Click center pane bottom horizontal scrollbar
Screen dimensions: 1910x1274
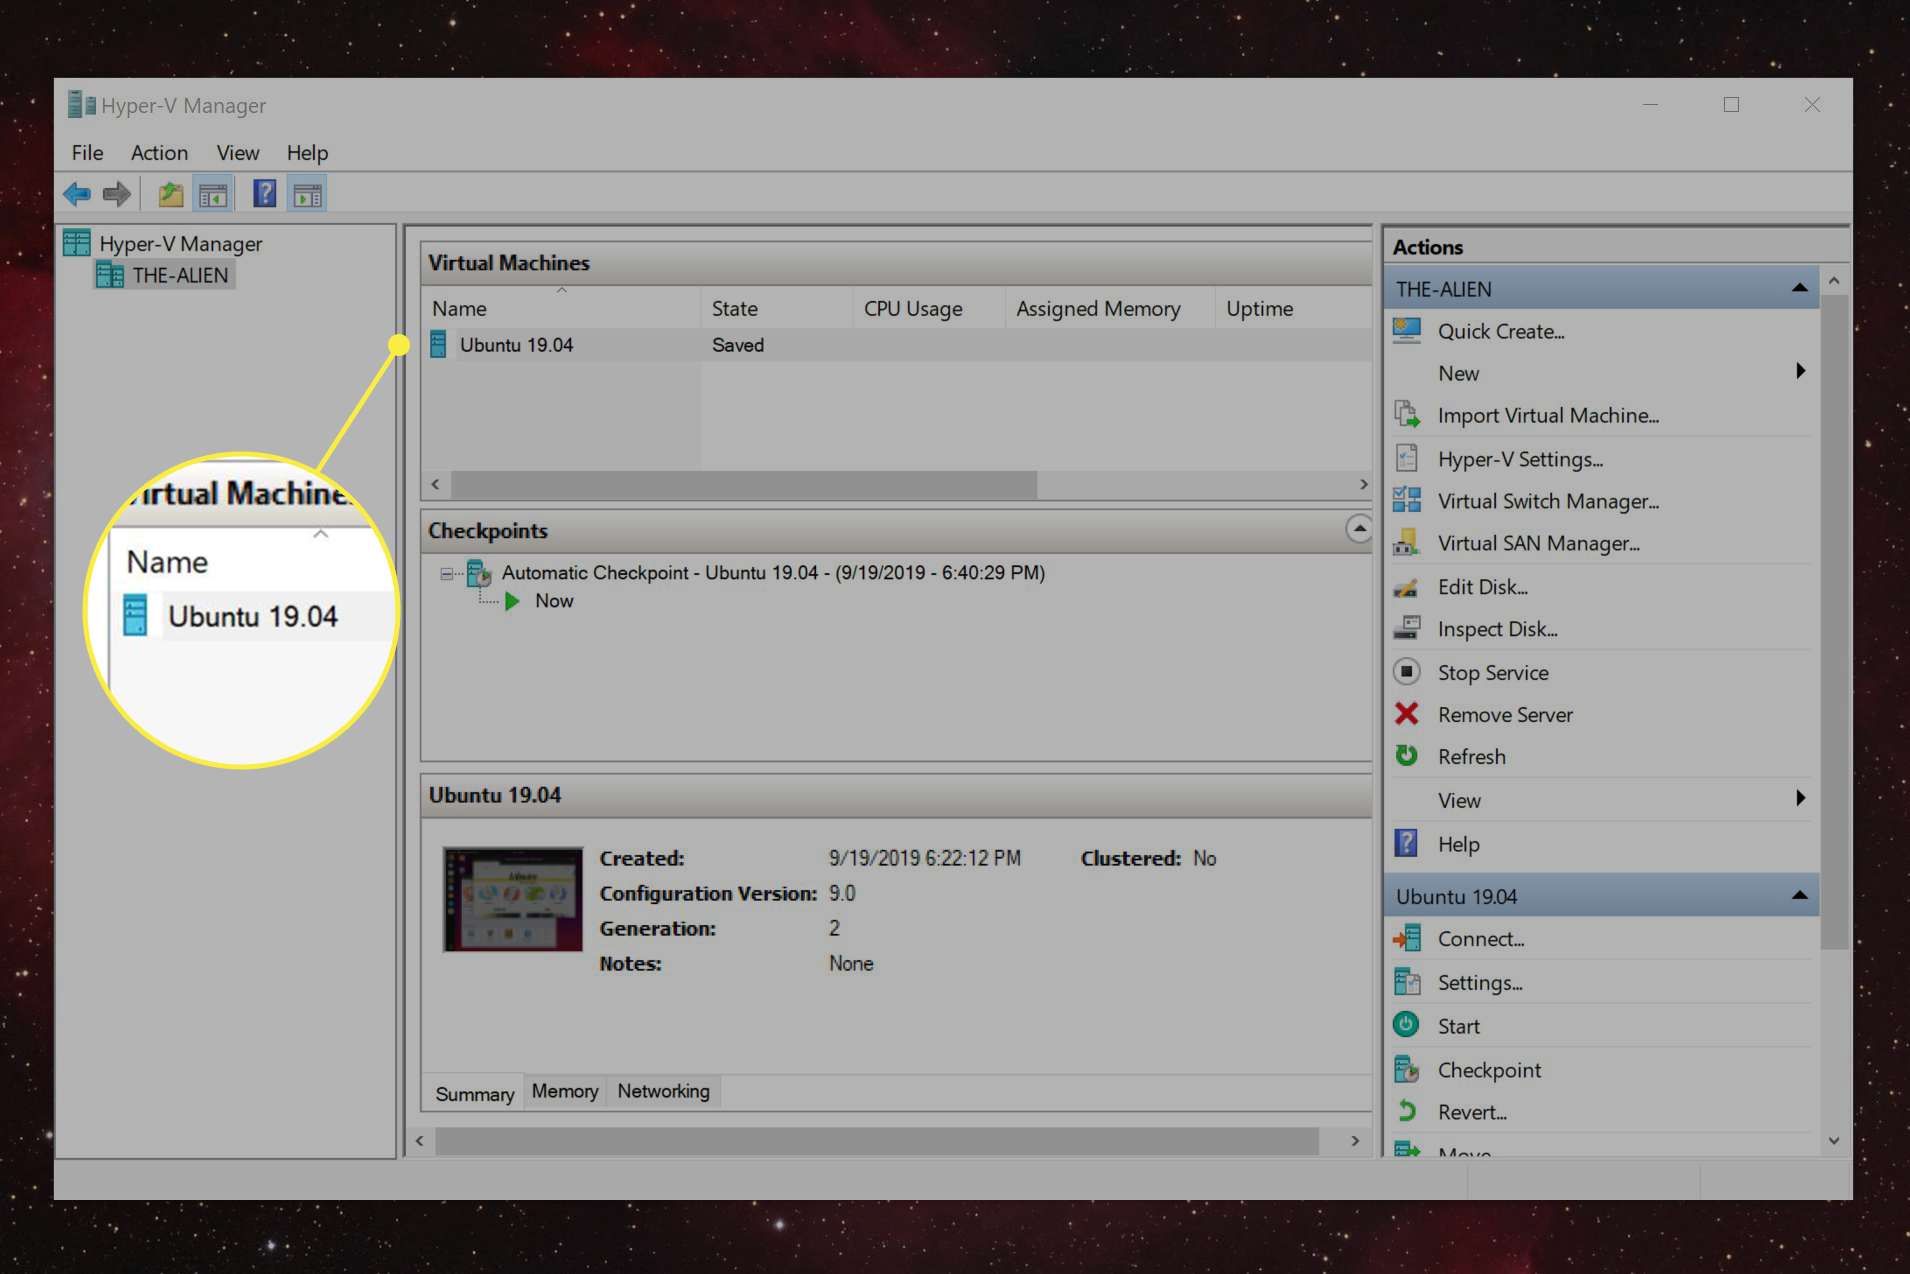click(876, 1141)
